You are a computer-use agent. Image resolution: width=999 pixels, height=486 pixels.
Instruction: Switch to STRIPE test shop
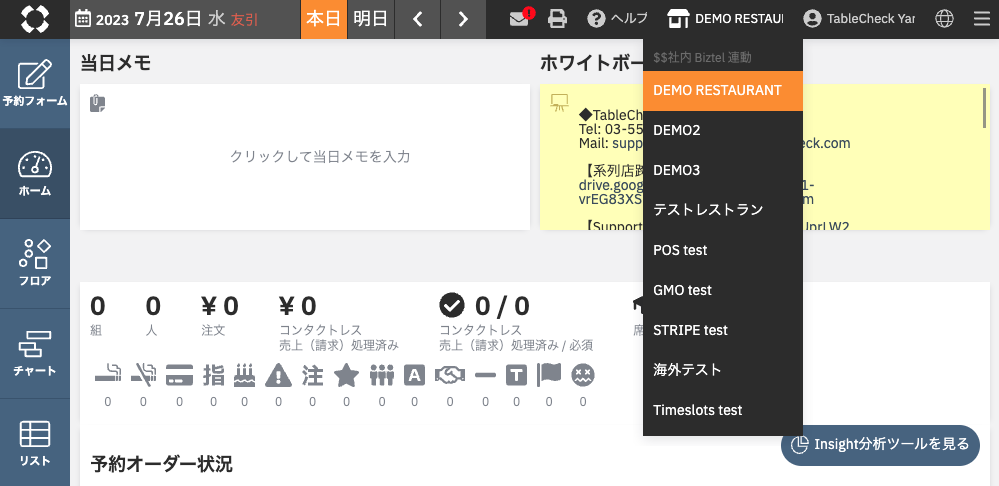(722, 331)
